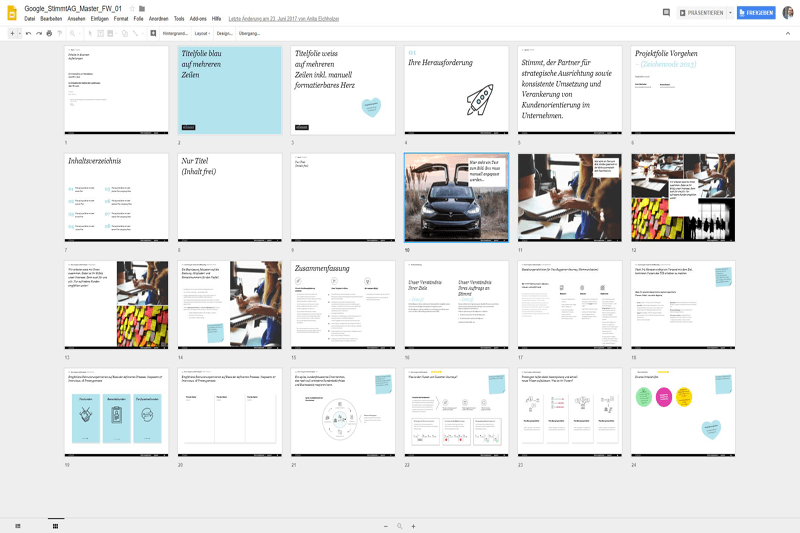Open the Einfügen menu
800x533 pixels.
pos(99,19)
